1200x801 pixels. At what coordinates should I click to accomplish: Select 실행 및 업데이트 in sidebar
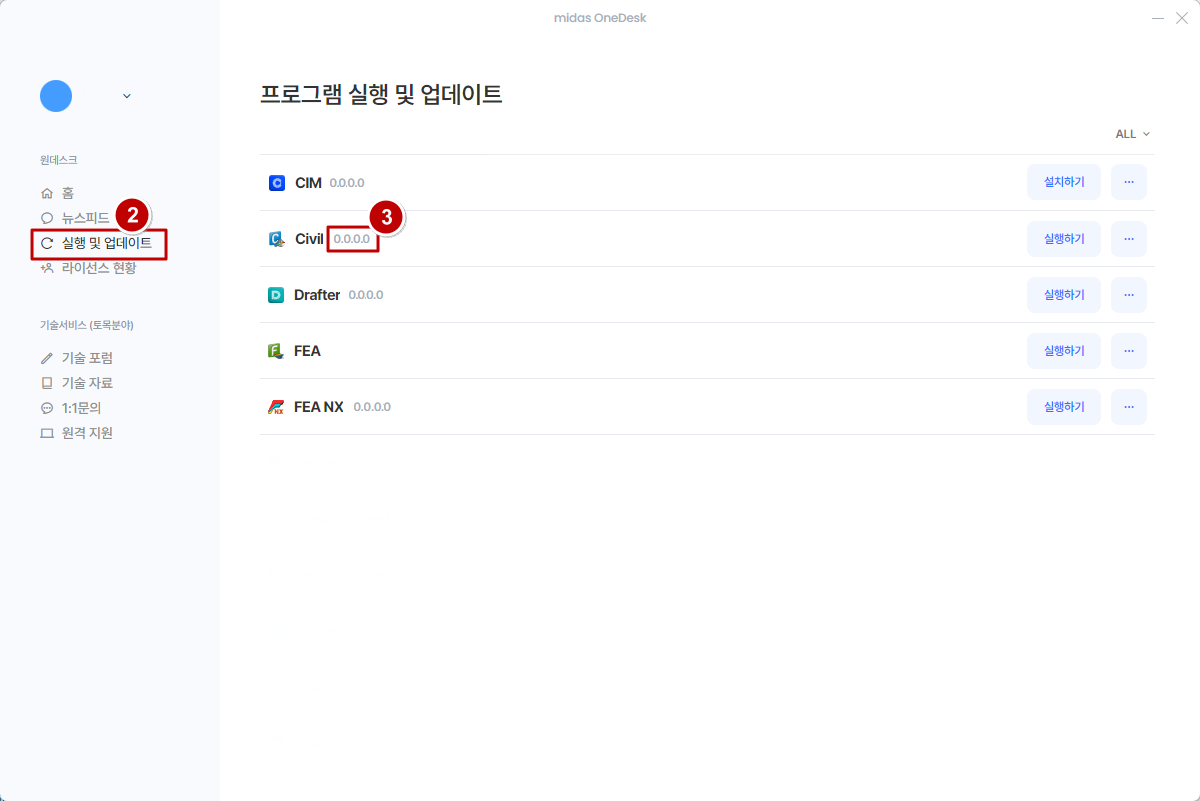[x=107, y=243]
